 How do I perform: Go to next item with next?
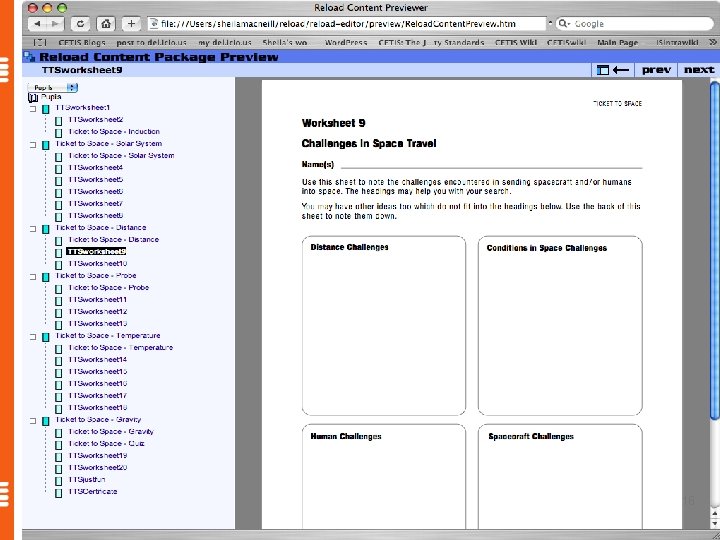point(699,70)
